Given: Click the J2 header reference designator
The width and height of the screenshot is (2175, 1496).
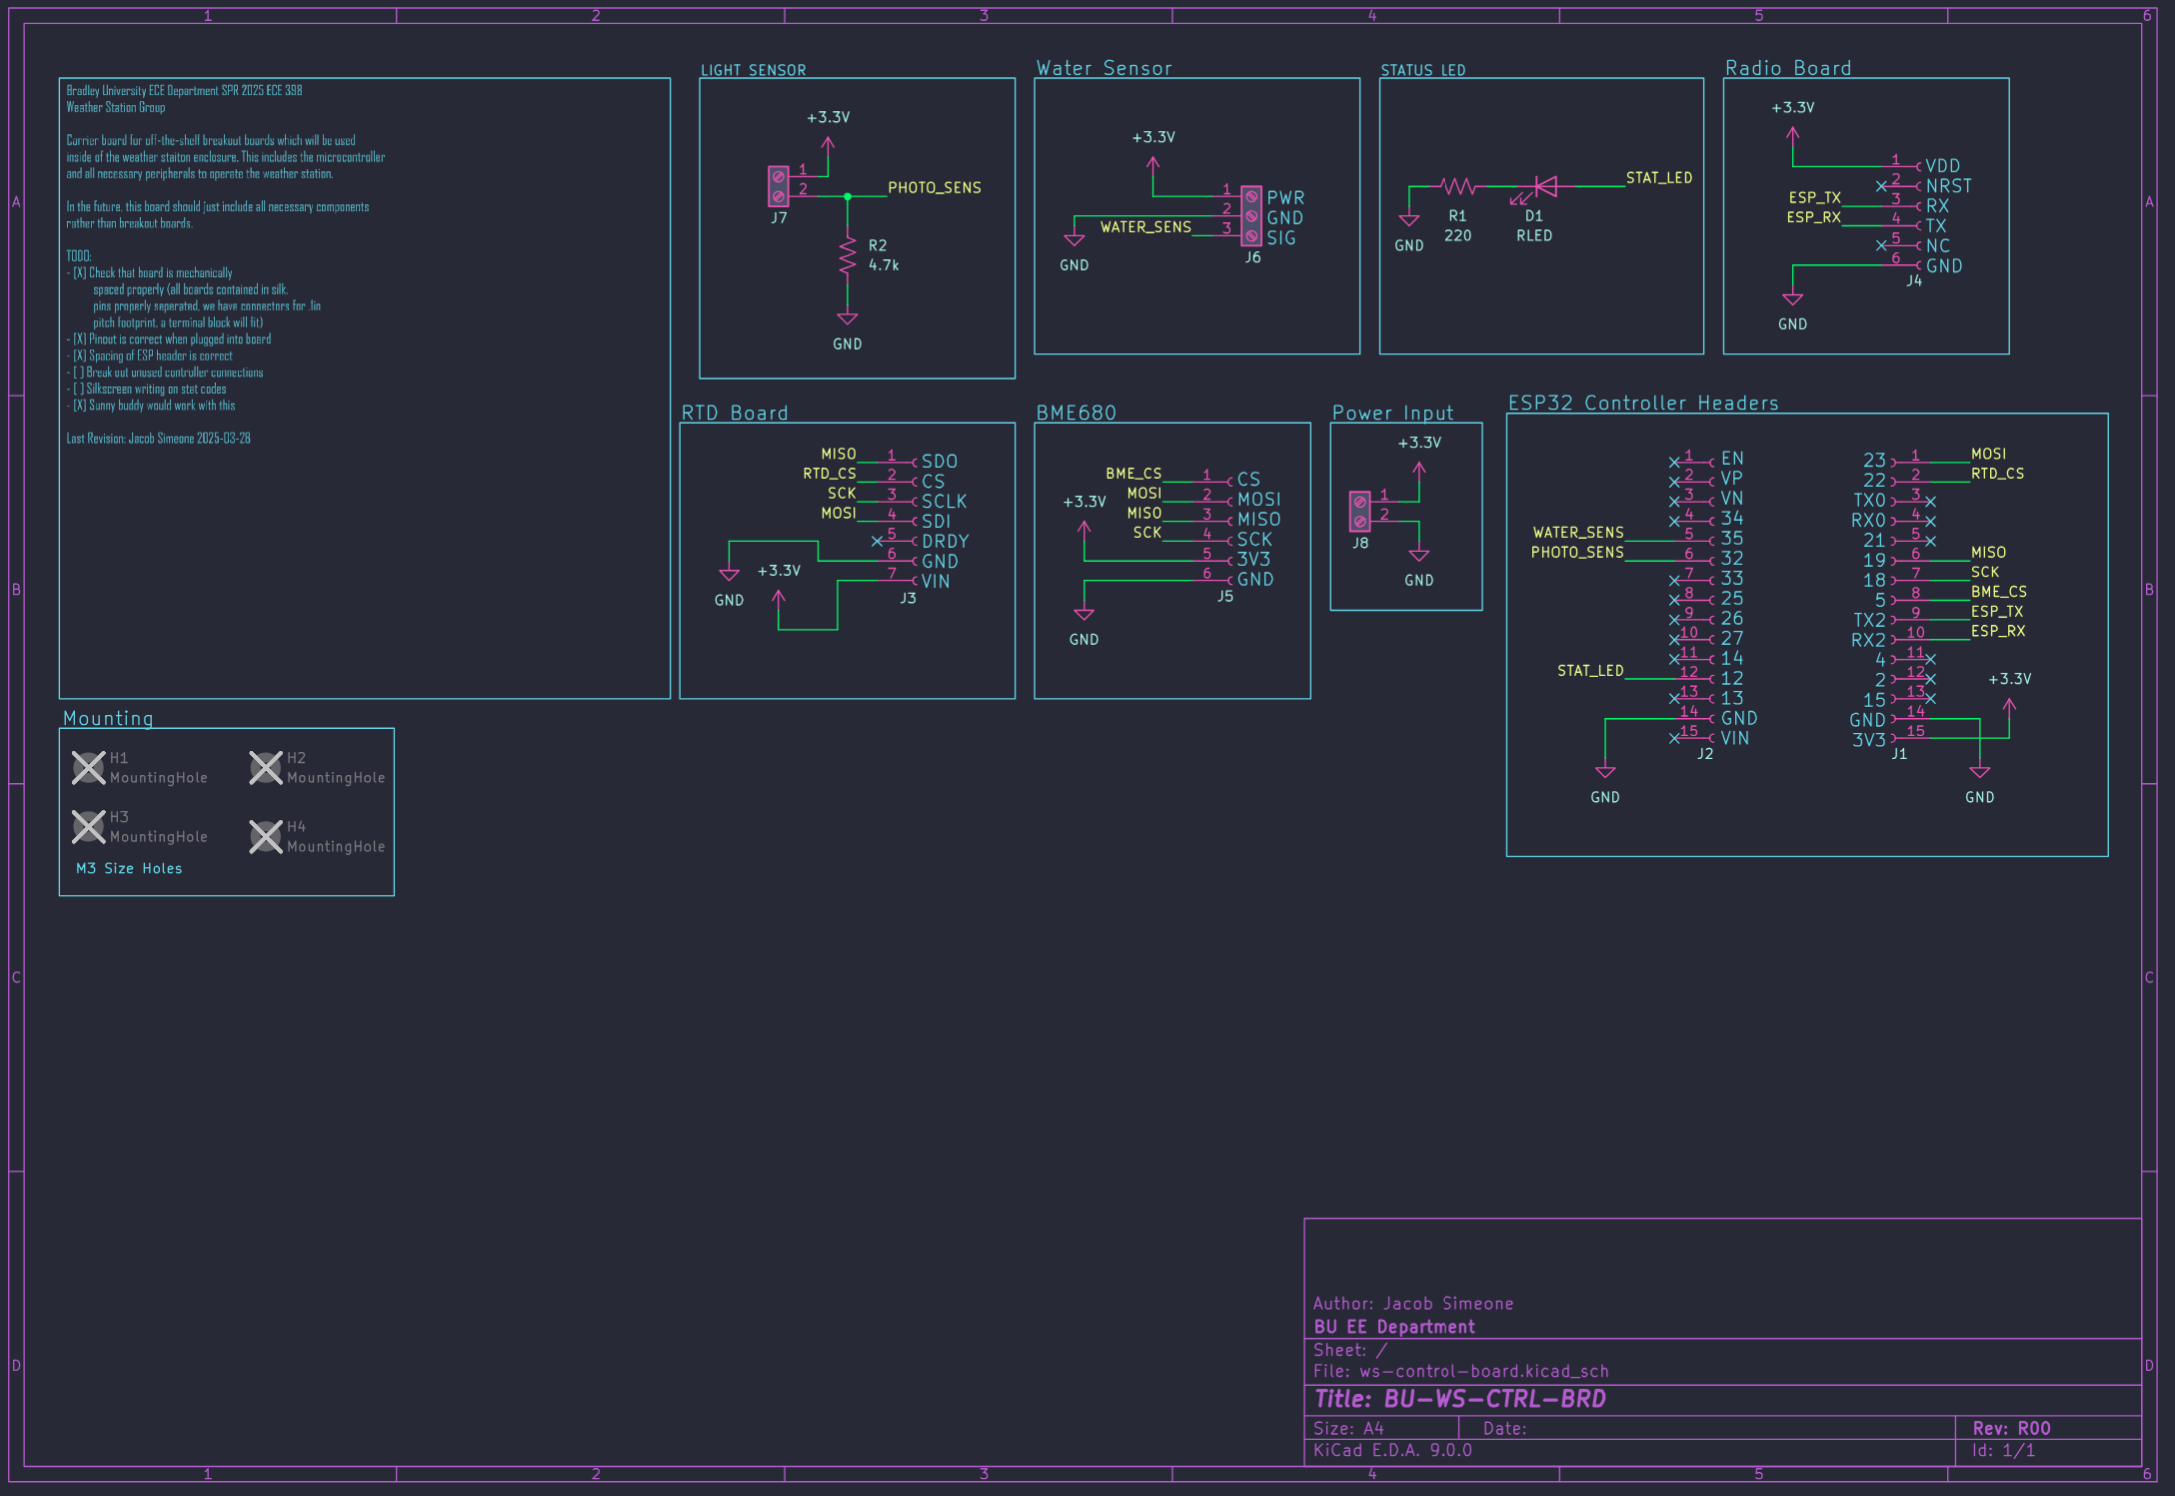Looking at the screenshot, I should 1705,754.
